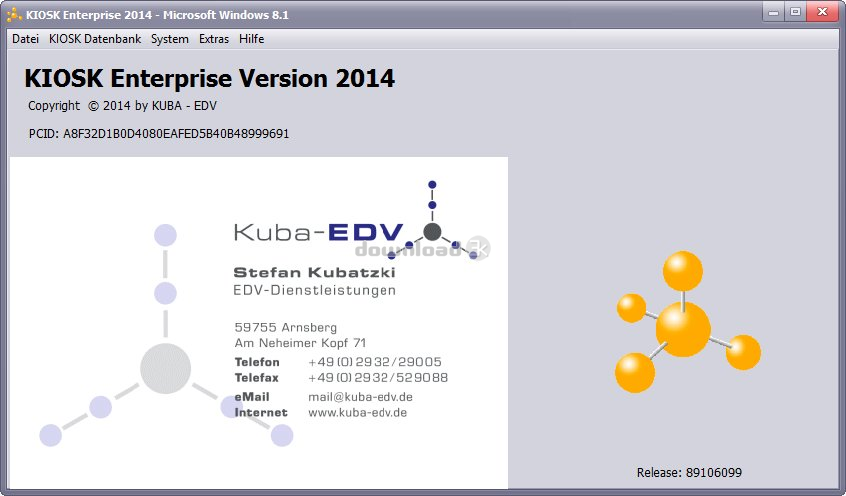Open the KIOSK Datenbank menu
846x496 pixels.
pyautogui.click(x=95, y=39)
